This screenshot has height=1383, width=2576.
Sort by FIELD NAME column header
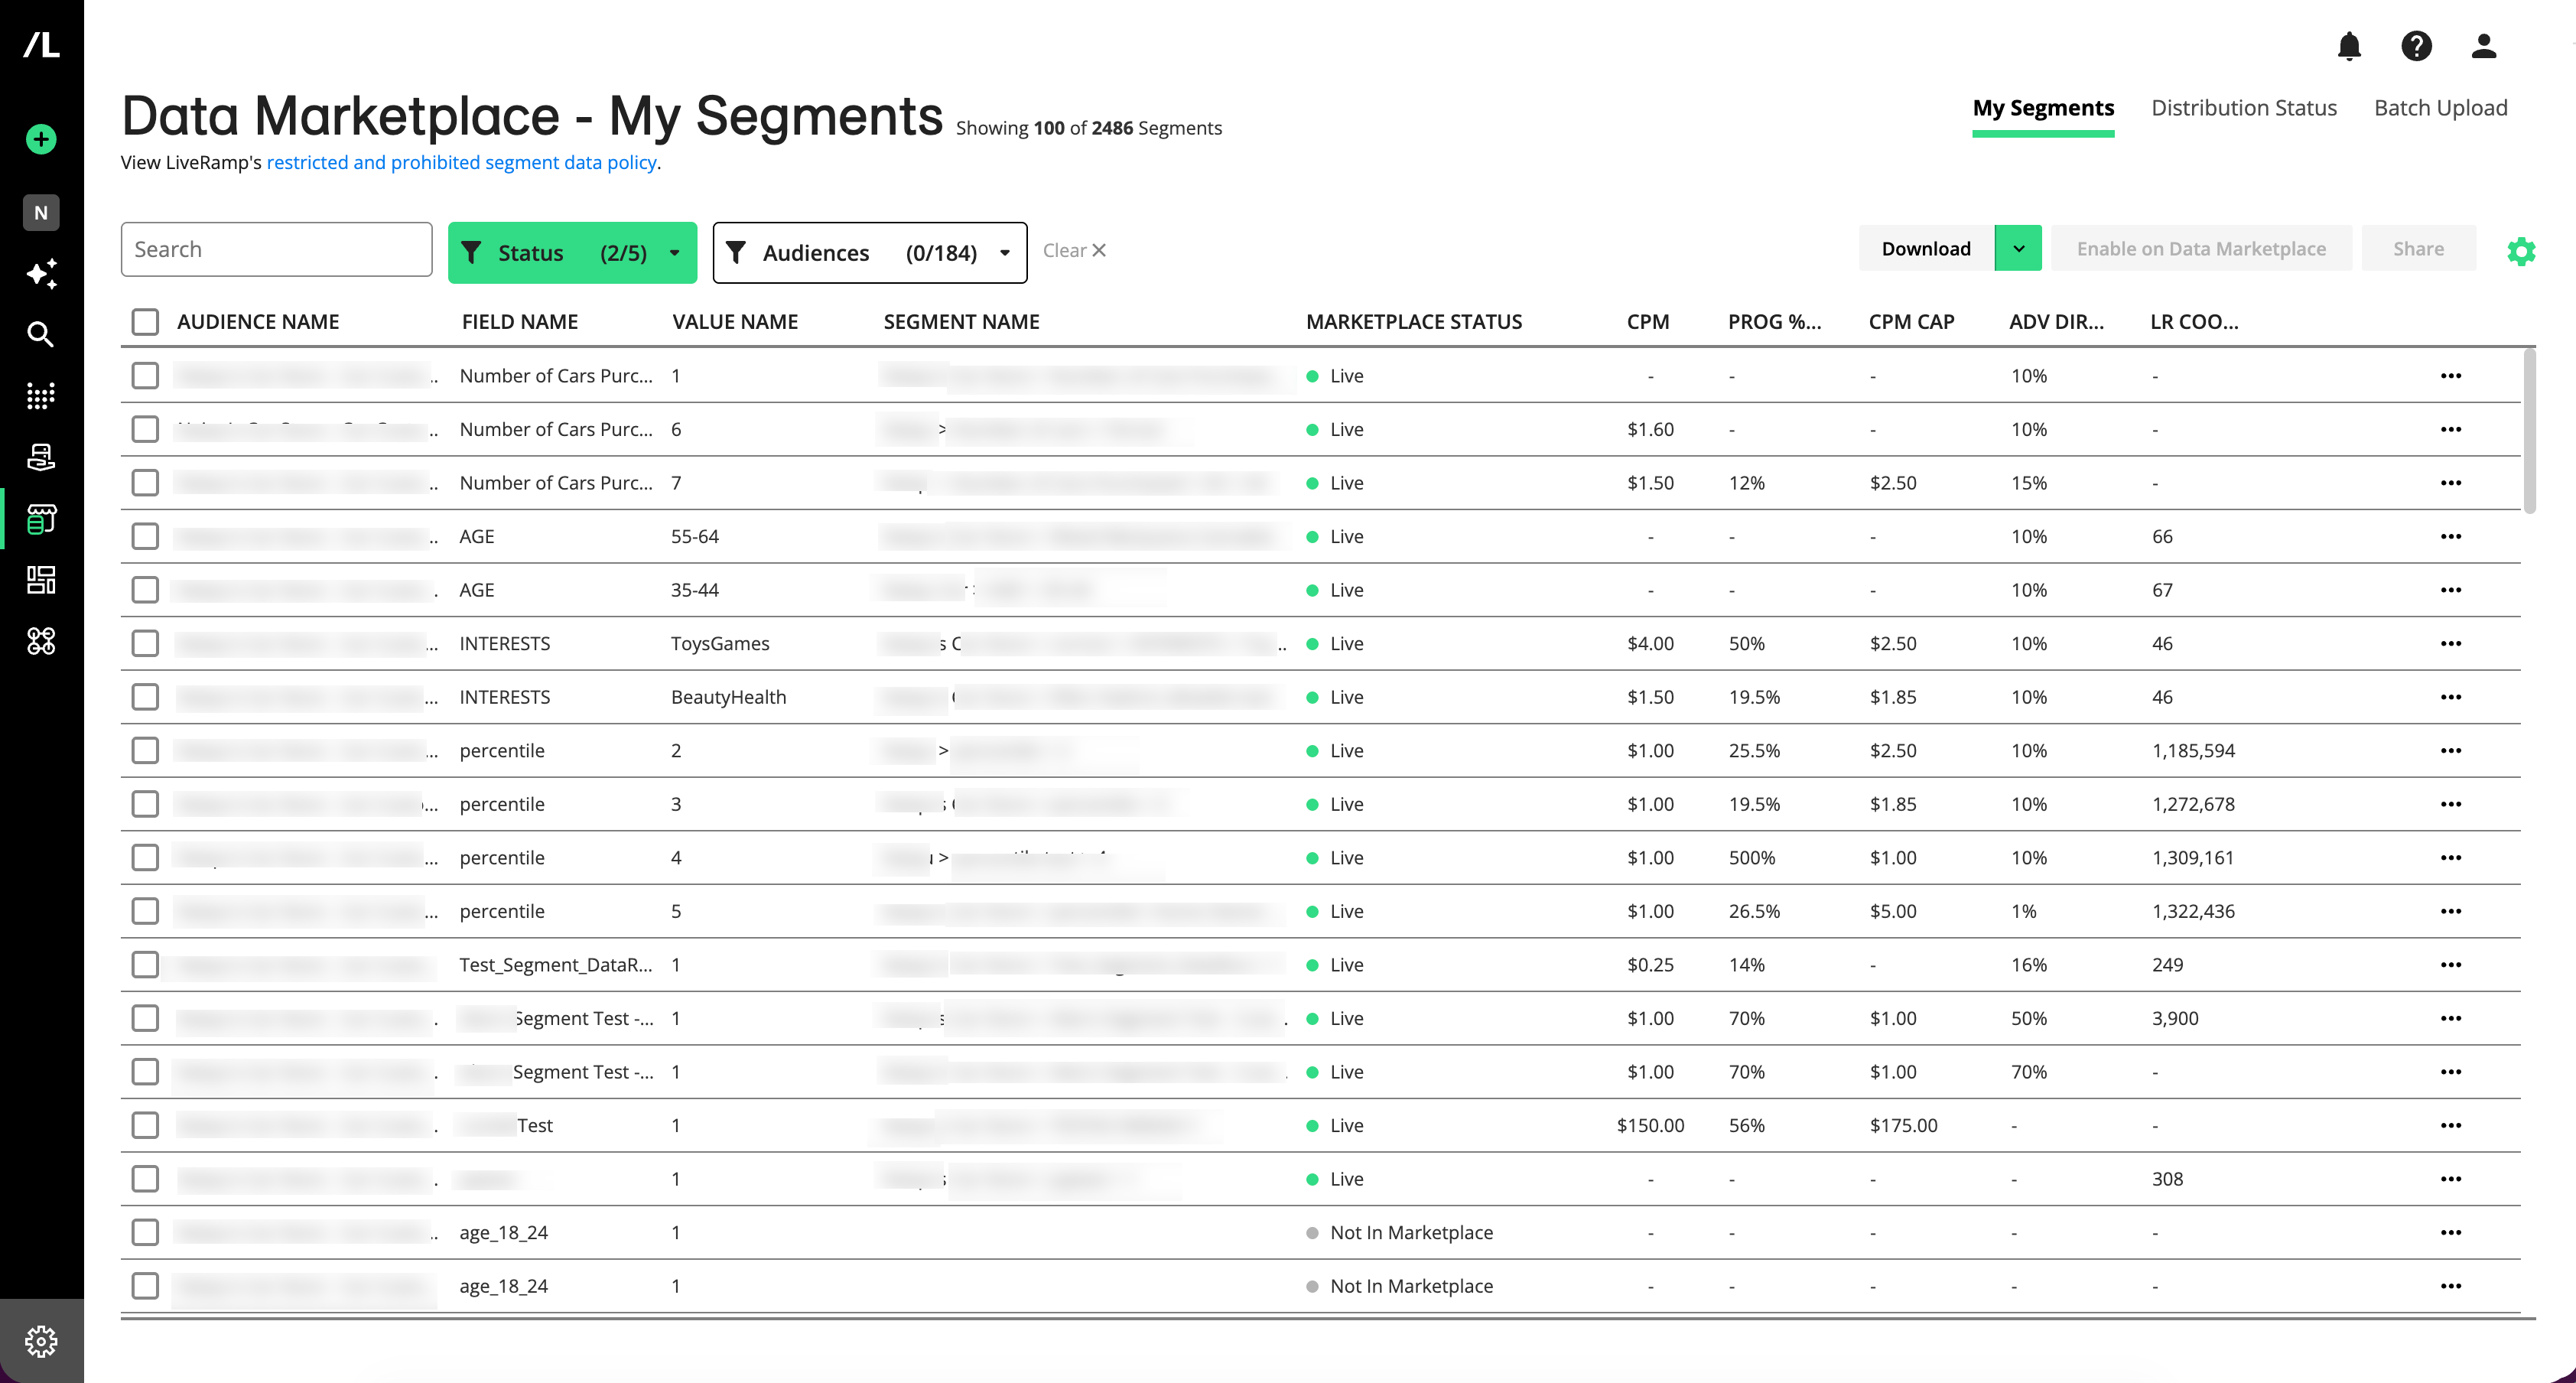click(x=520, y=321)
